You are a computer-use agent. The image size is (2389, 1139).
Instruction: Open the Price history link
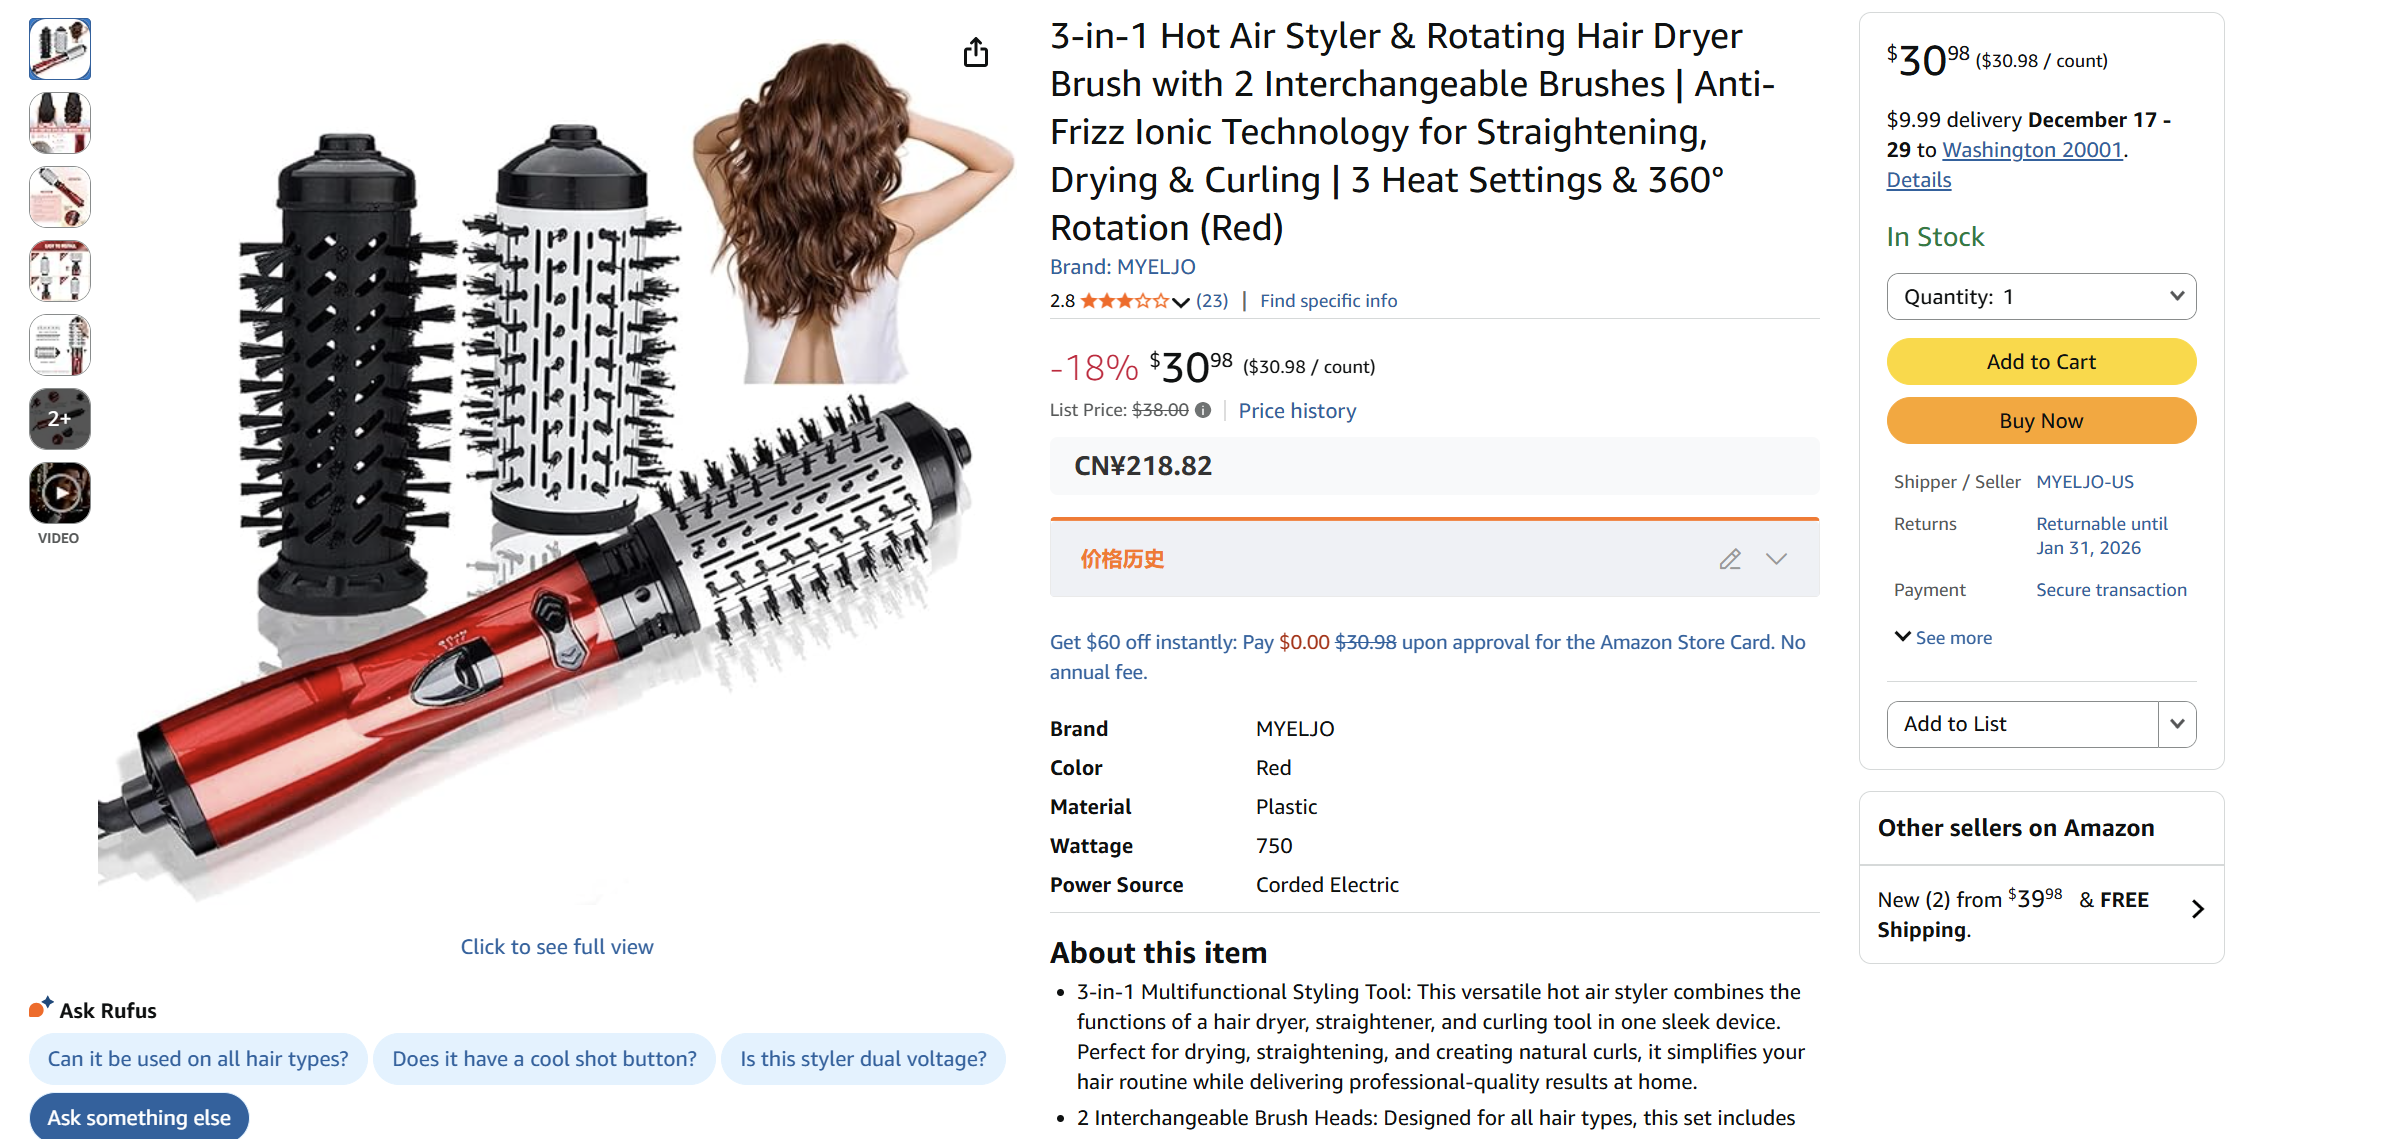(1297, 410)
